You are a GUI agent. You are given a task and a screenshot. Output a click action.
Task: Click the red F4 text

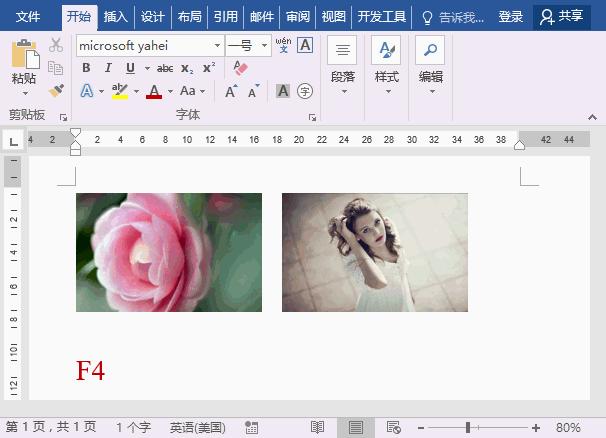90,370
